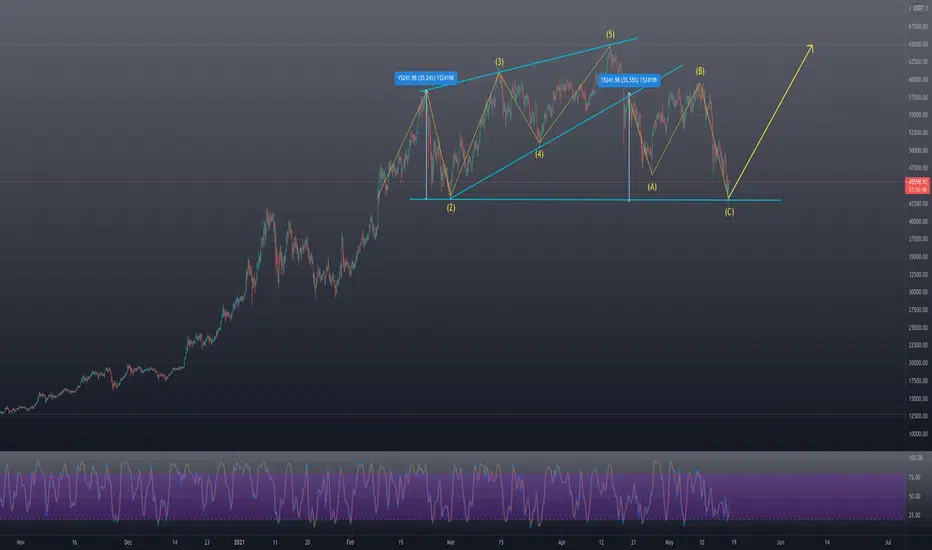Viewport: 932px width, 550px height.
Task: Click the 35000.00 price axis label
Action: coord(918,257)
